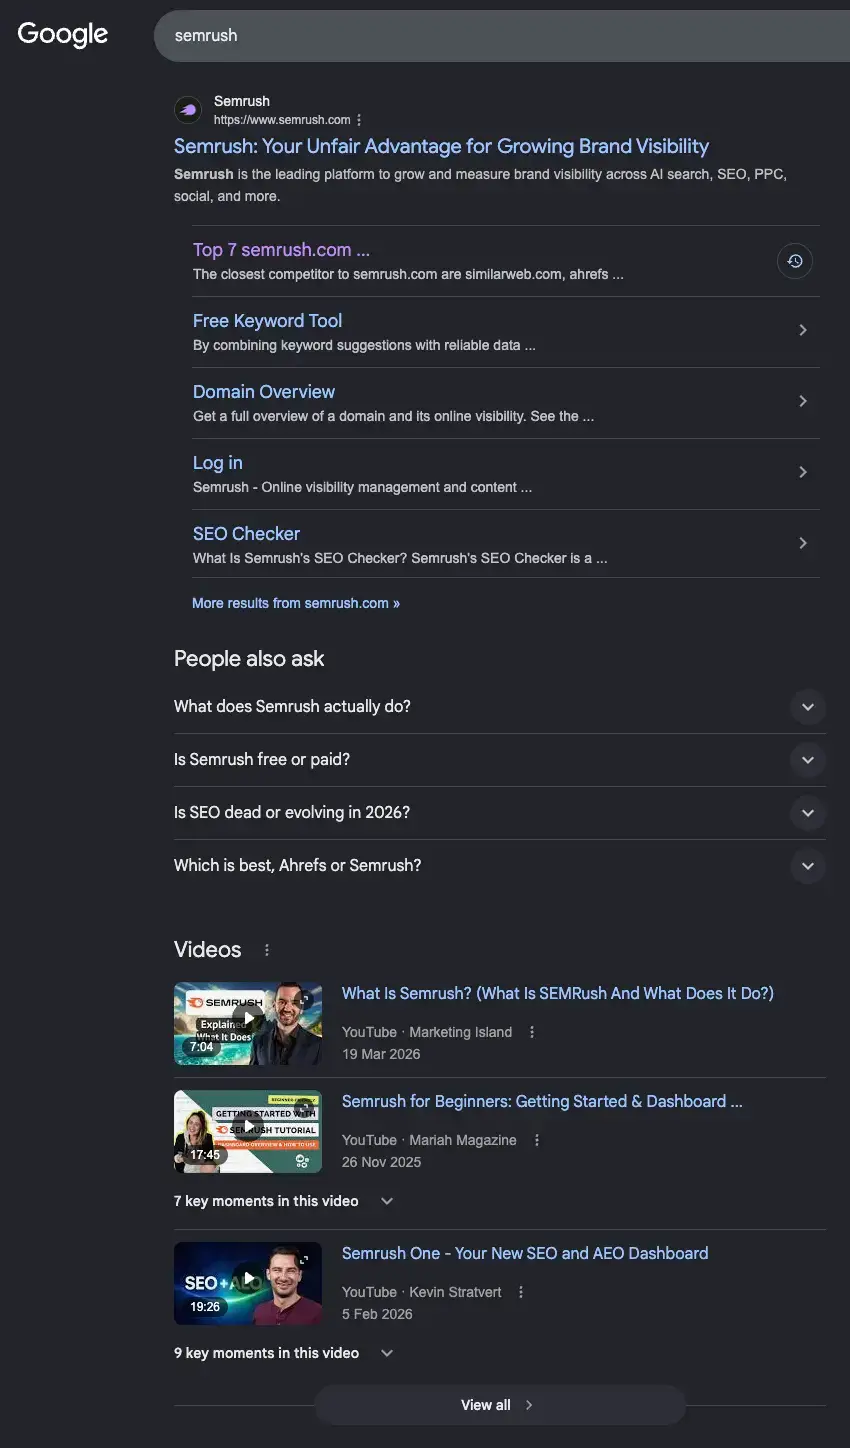
Task: Play the Semrush for Beginners video thumbnail
Action: (x=248, y=1131)
